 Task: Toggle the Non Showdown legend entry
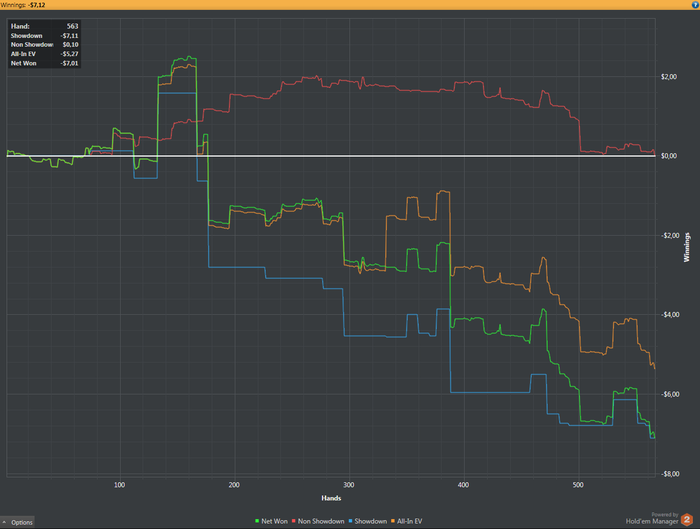click(318, 521)
